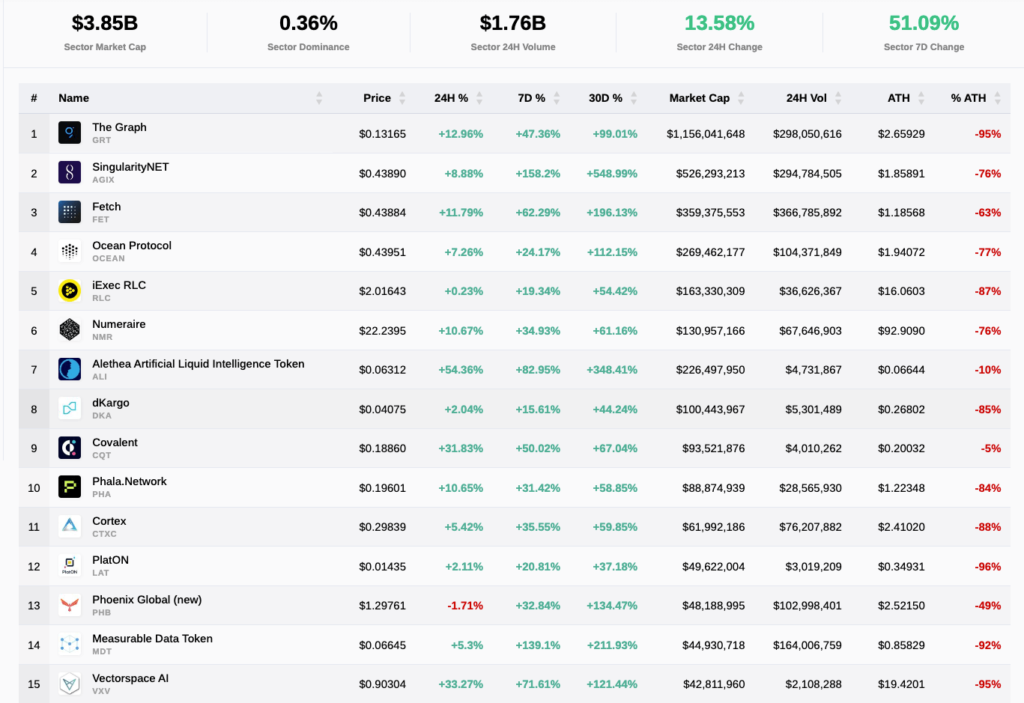Click the Covalent CQT icon
The width and height of the screenshot is (1024, 703).
tap(69, 448)
